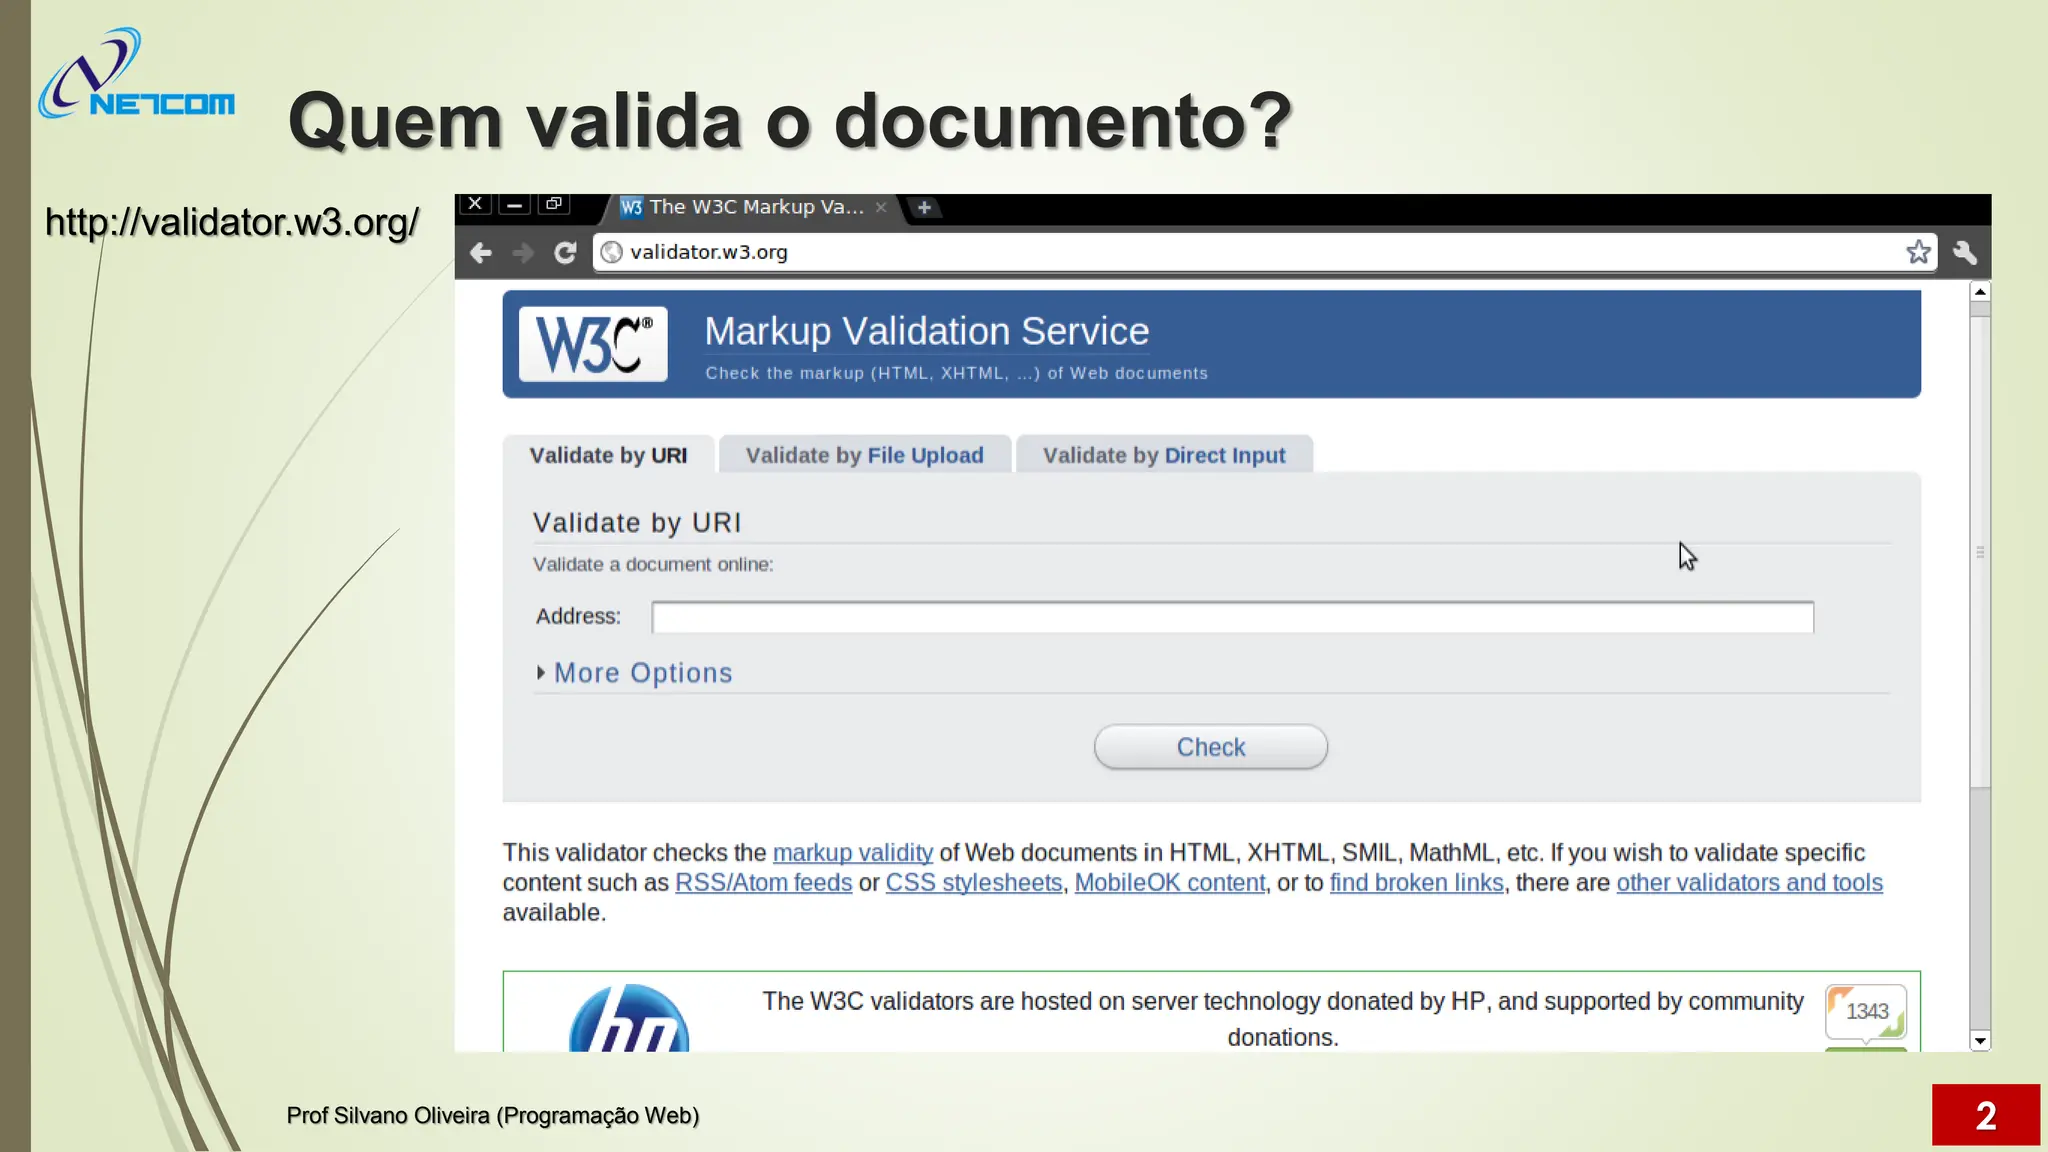Switch to Validate by Direct Input tab
Viewport: 2048px width, 1152px height.
point(1164,455)
